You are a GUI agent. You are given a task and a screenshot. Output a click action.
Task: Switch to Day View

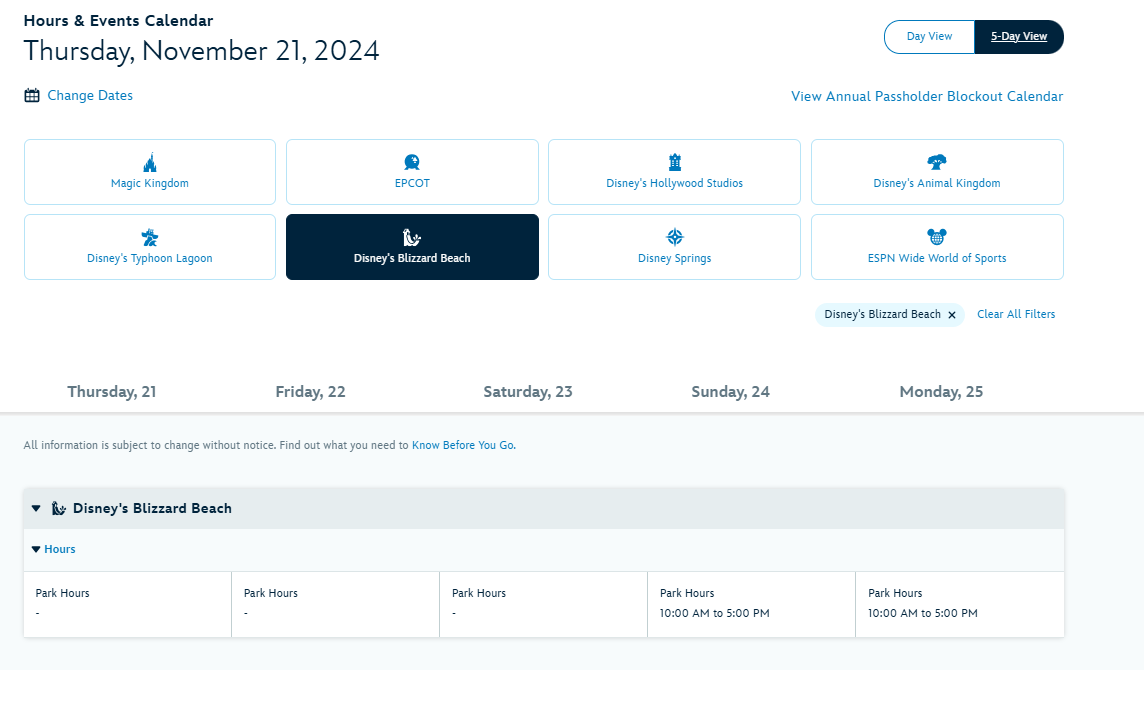(x=929, y=37)
